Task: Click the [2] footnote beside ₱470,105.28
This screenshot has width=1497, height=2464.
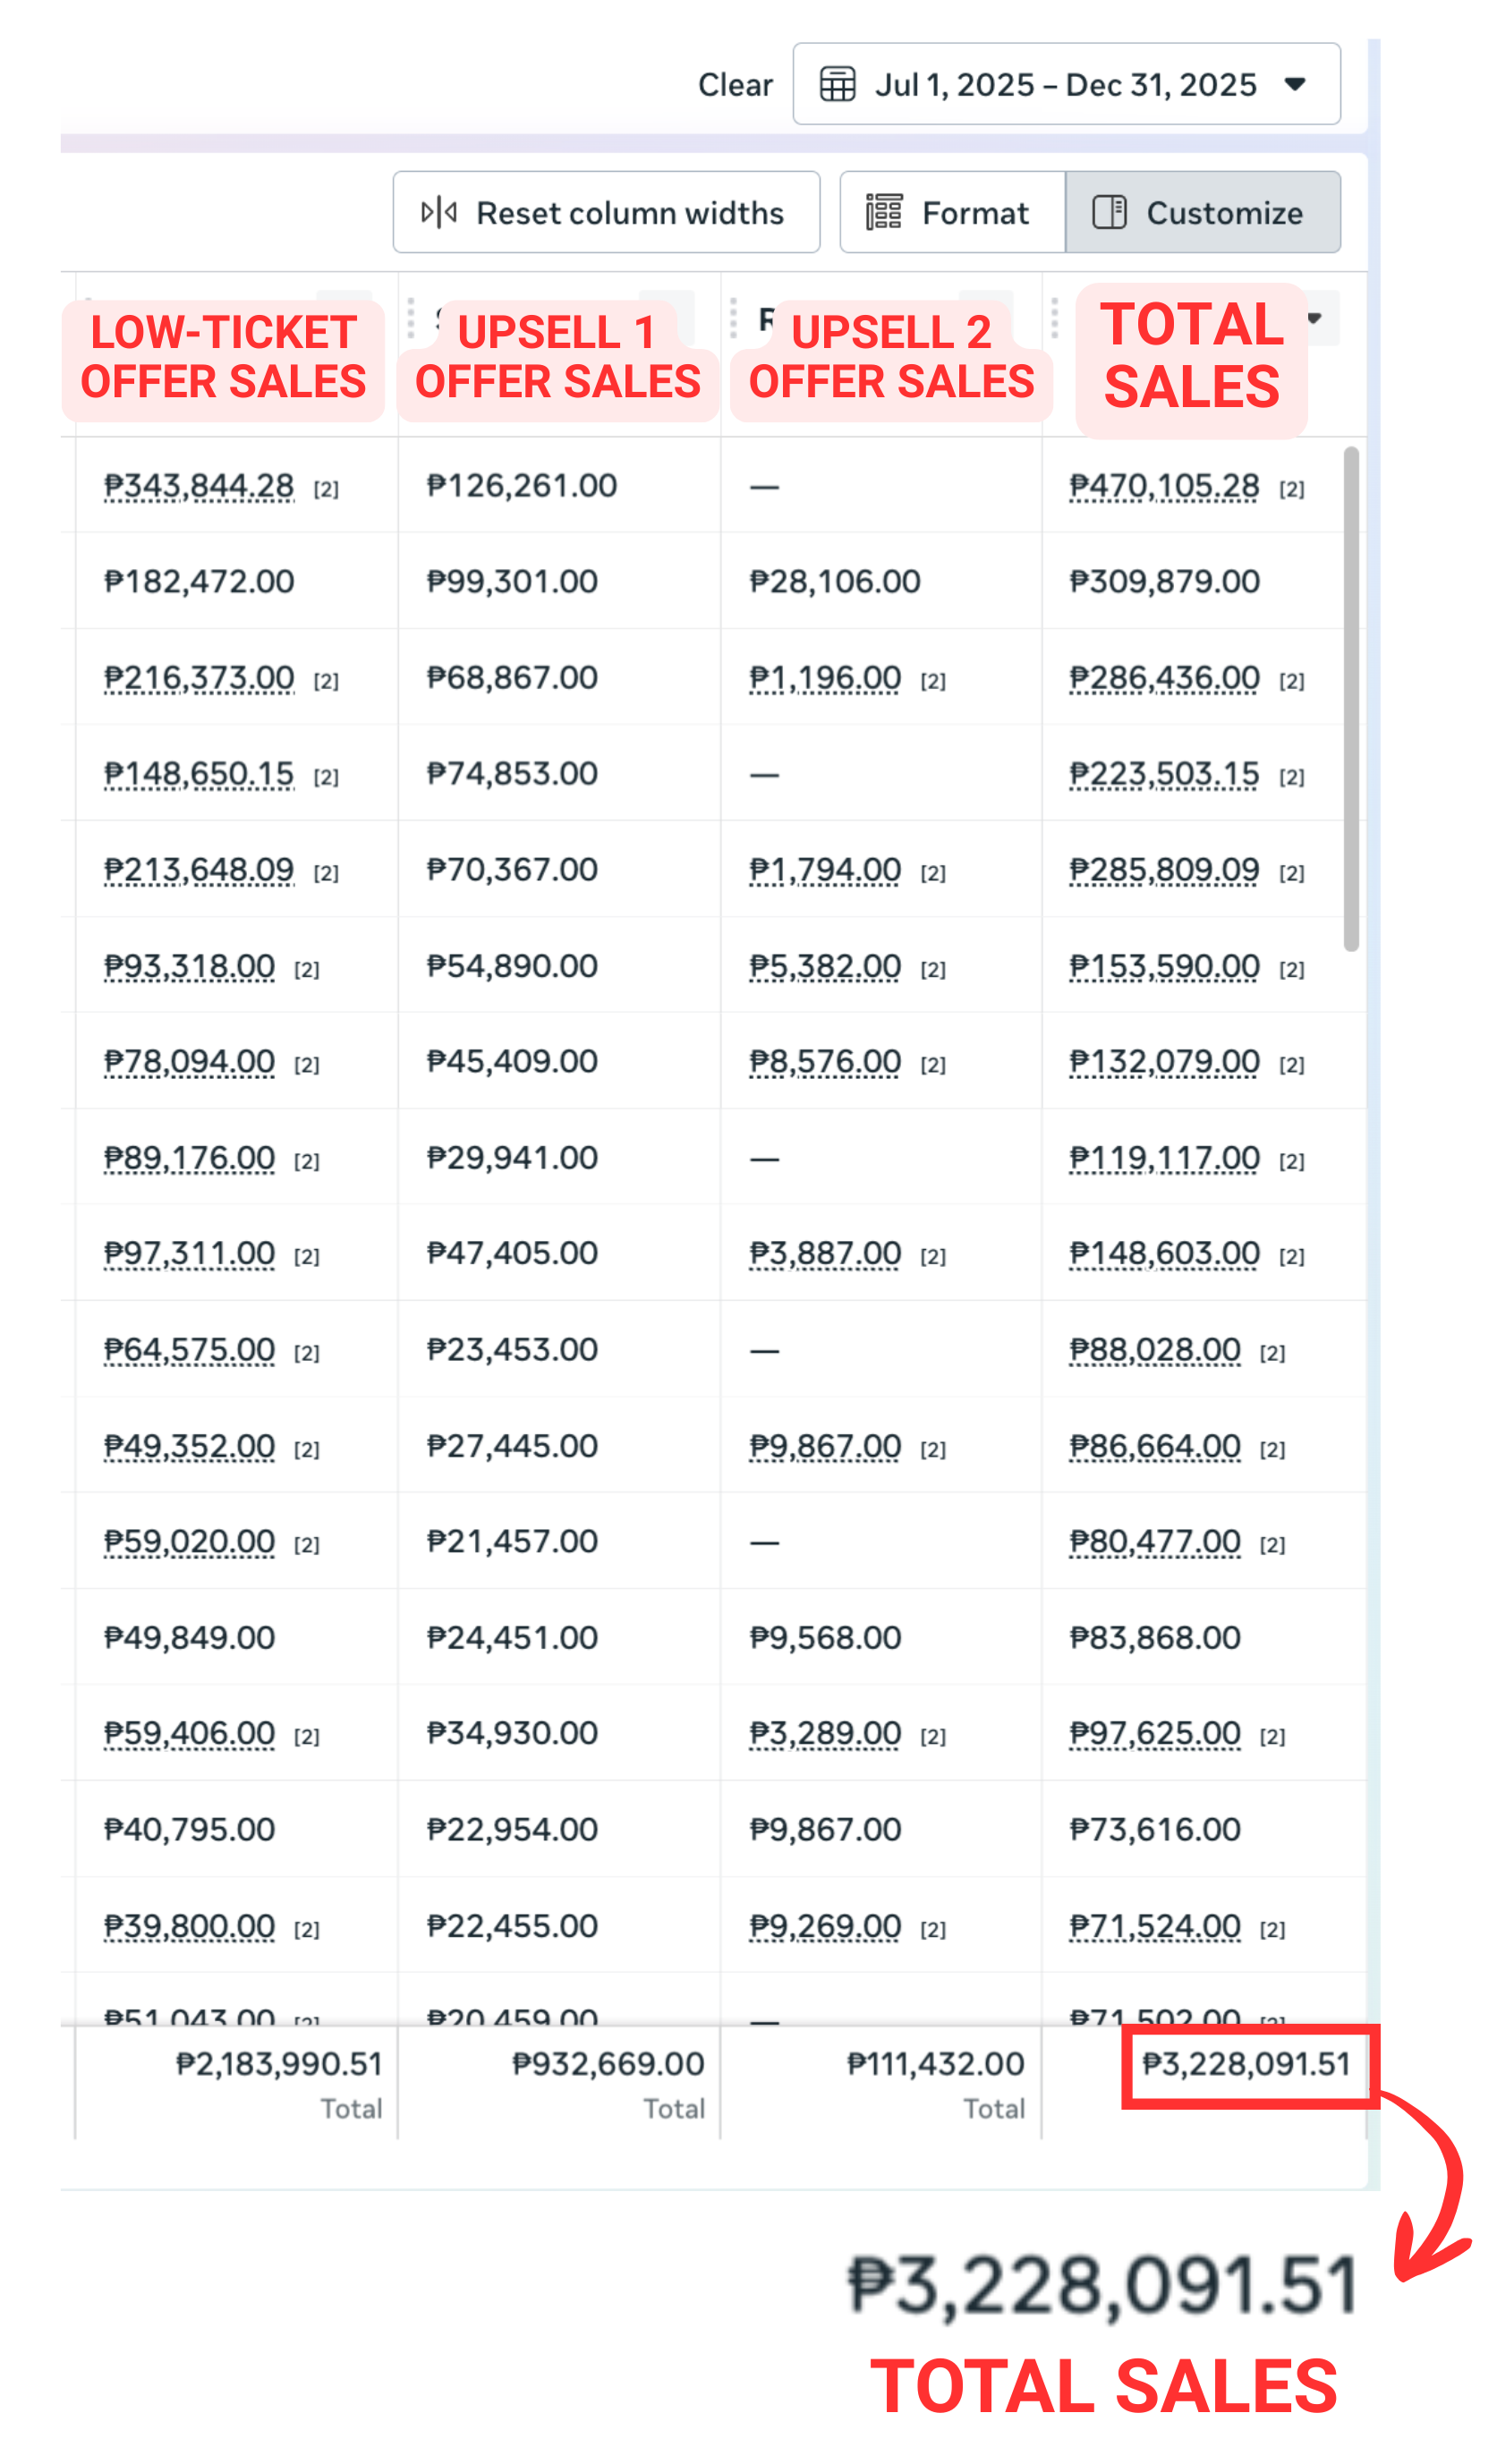Action: pos(1292,489)
